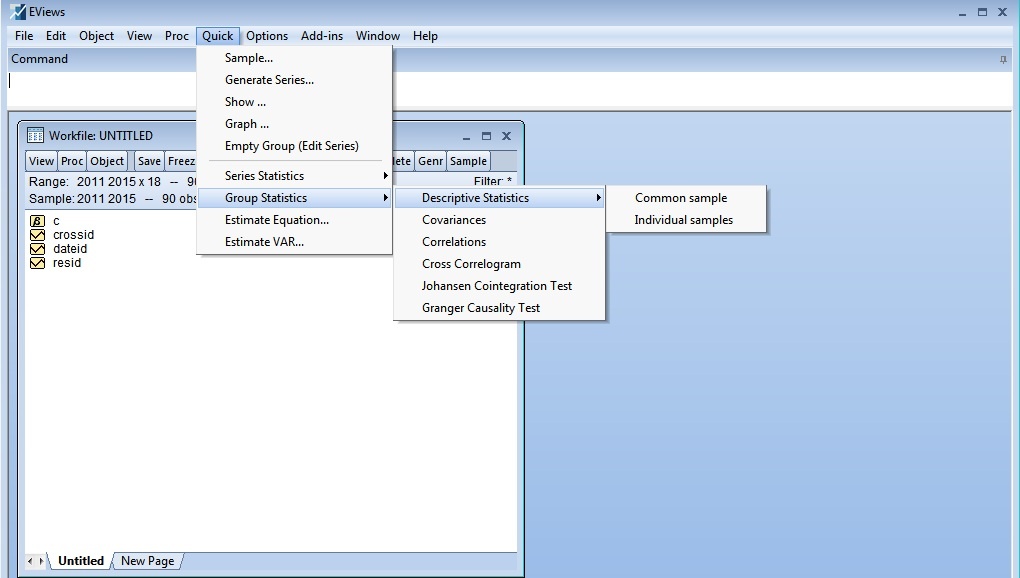The width and height of the screenshot is (1020, 578).
Task: Open the New Page tab
Action: (x=148, y=561)
